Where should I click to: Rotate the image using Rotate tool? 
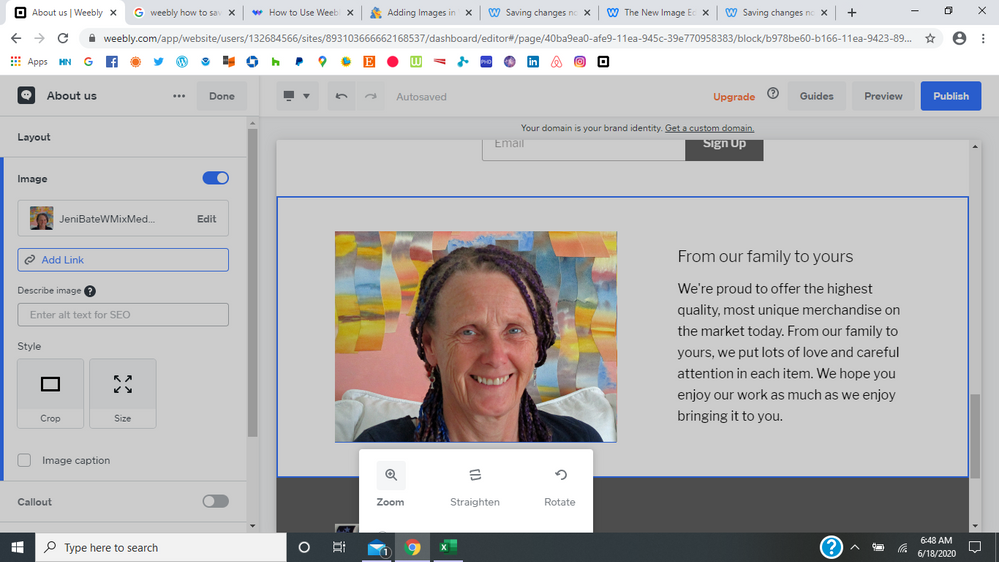(x=560, y=485)
